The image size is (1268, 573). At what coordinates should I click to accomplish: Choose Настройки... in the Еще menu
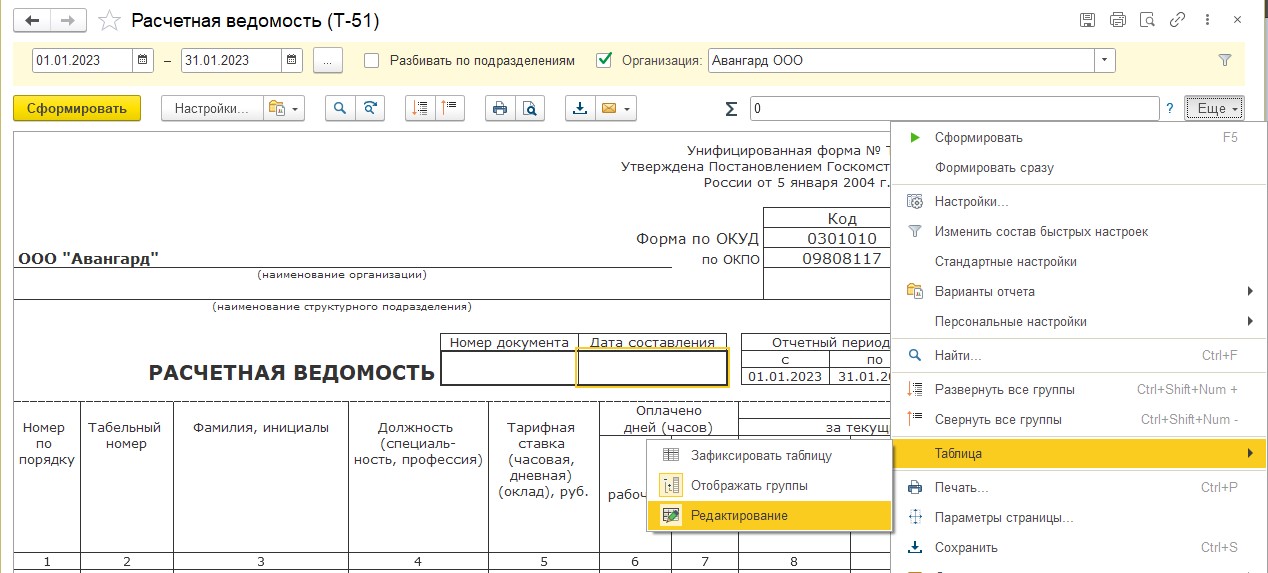pyautogui.click(x=1079, y=202)
